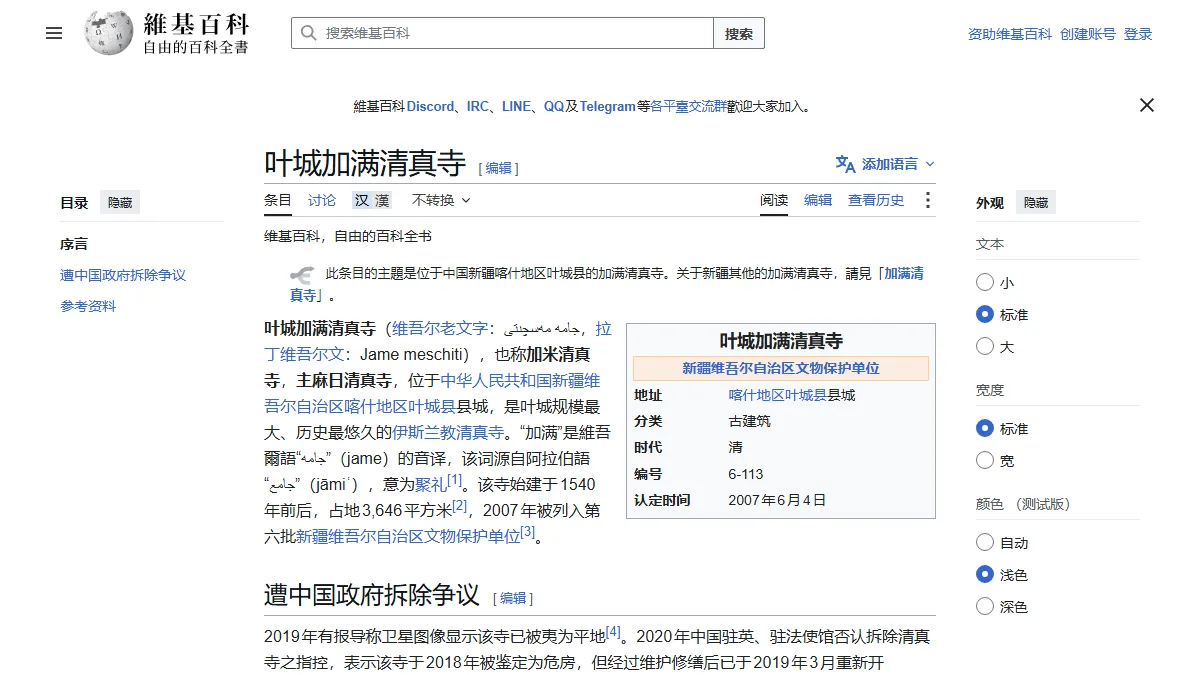1200x675 pixels.
Task: Open the IRC link in banner
Action: [x=478, y=106]
